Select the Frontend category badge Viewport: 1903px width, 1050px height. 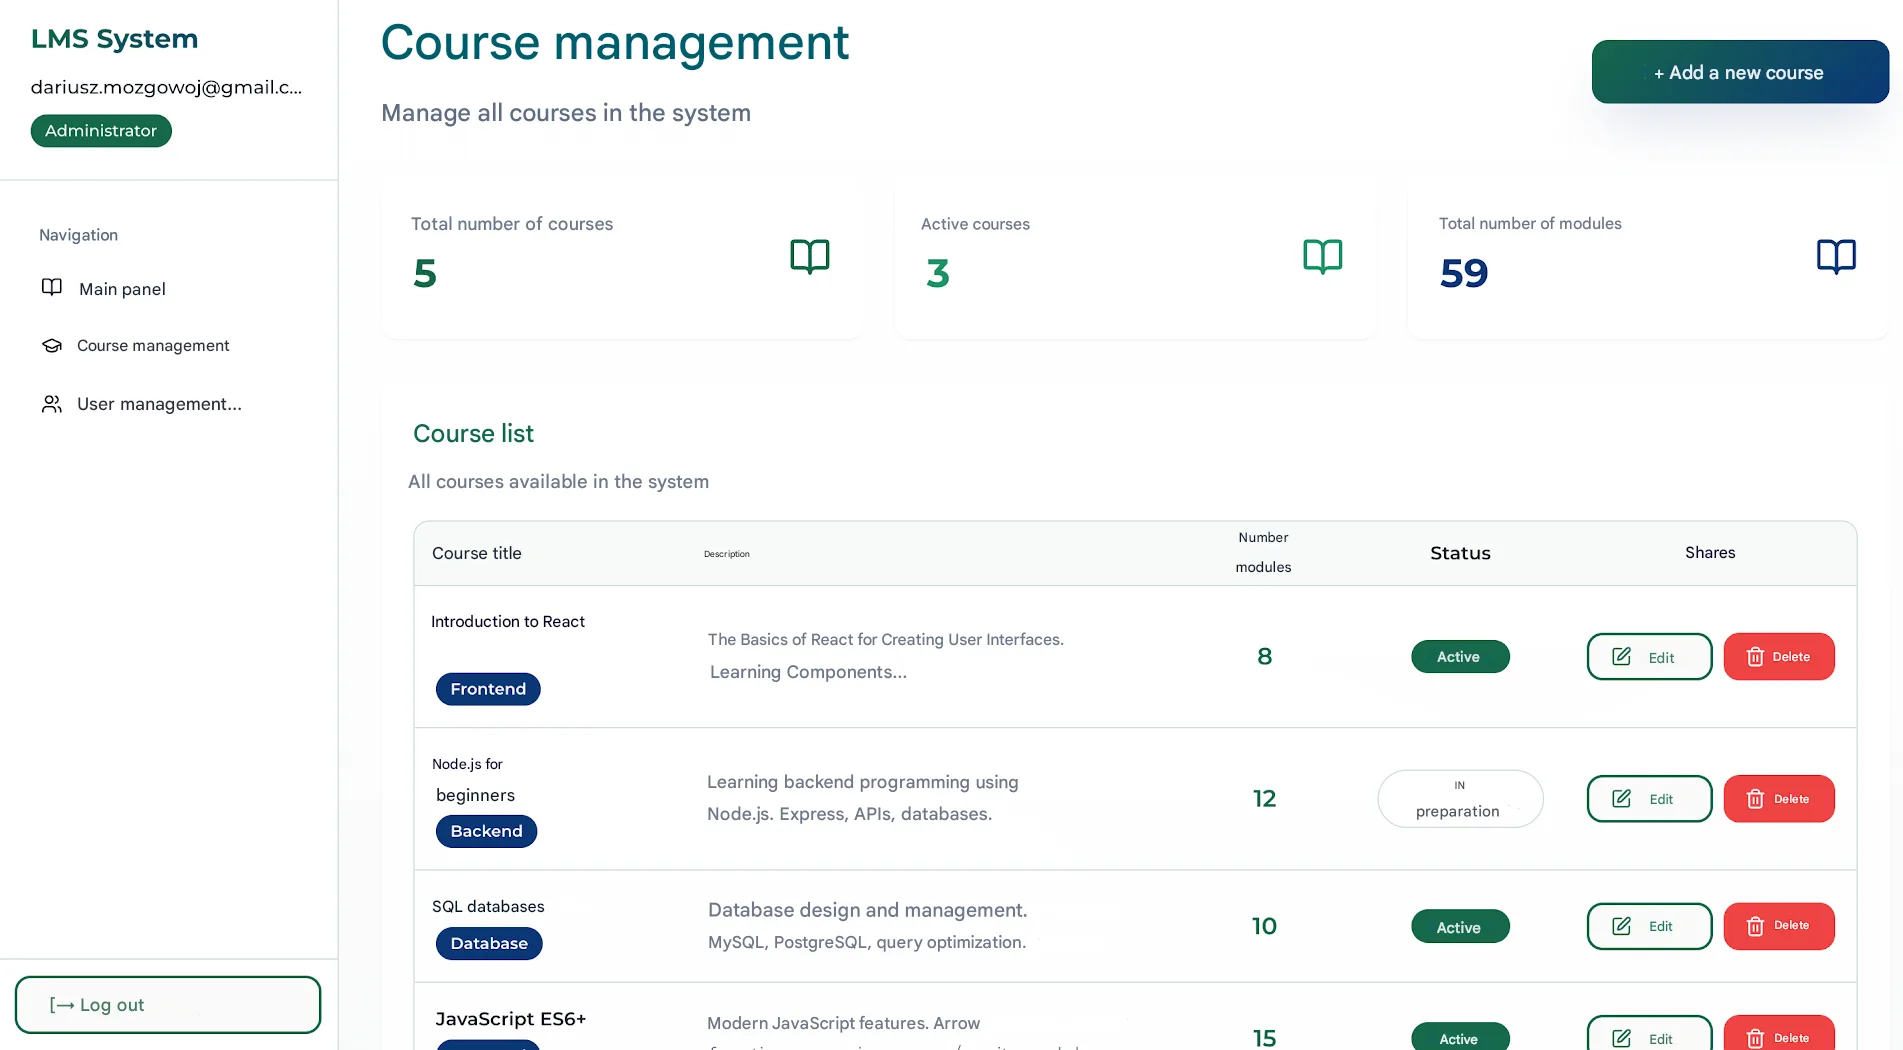(488, 688)
